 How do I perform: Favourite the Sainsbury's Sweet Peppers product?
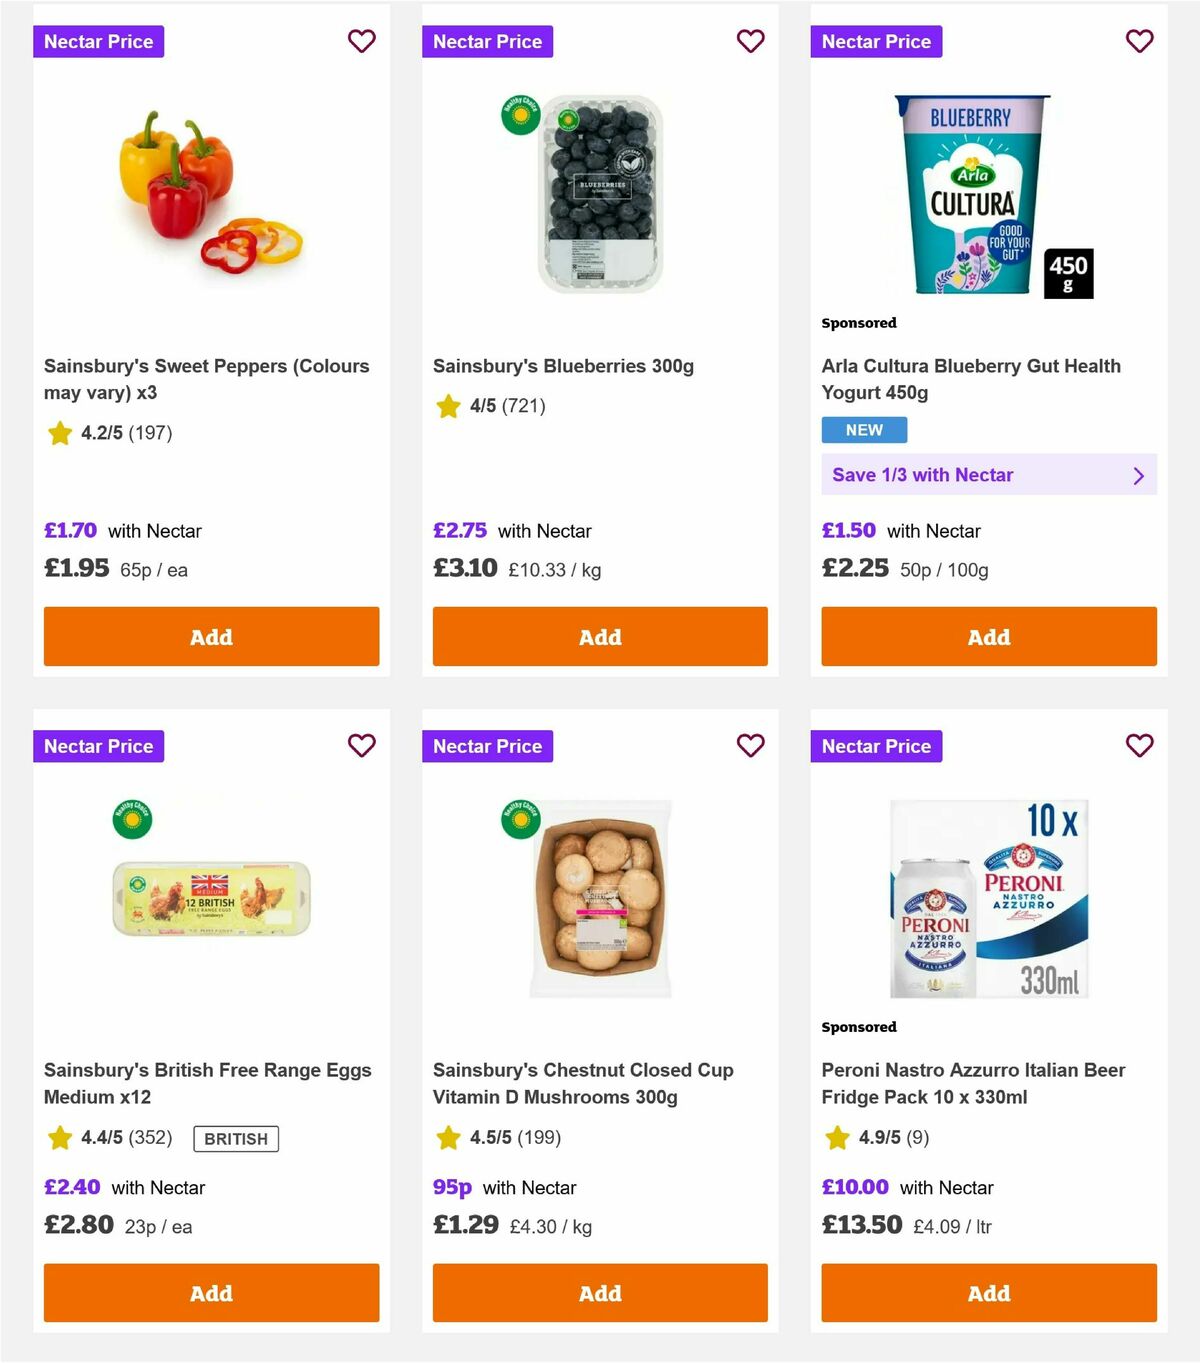[361, 42]
